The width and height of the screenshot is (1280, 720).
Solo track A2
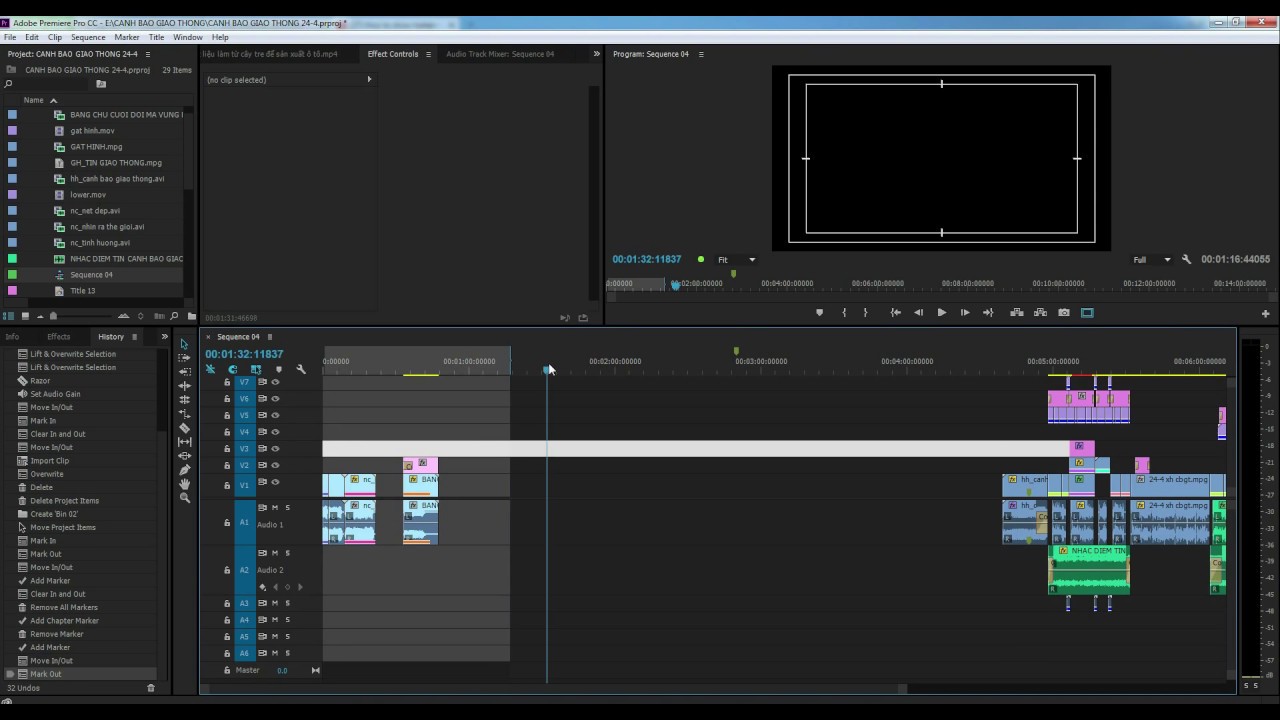(287, 553)
